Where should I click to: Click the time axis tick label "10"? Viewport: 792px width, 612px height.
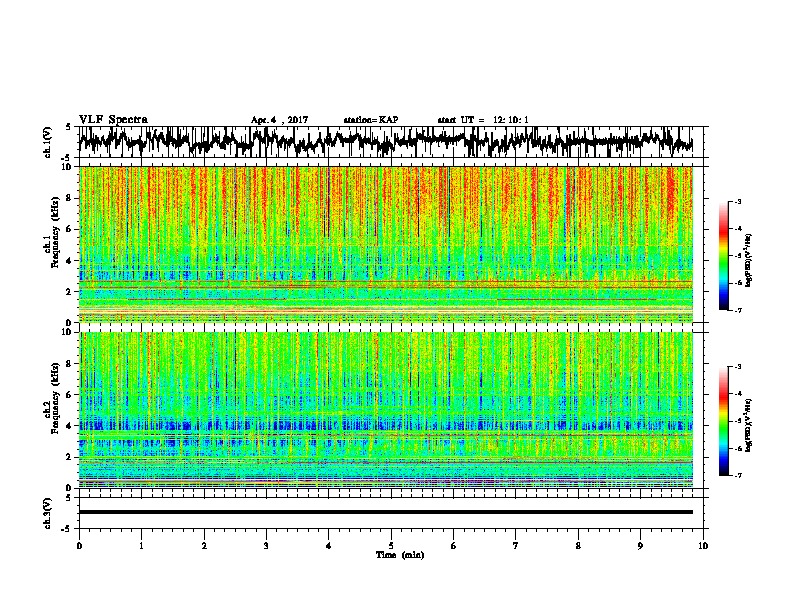point(703,546)
